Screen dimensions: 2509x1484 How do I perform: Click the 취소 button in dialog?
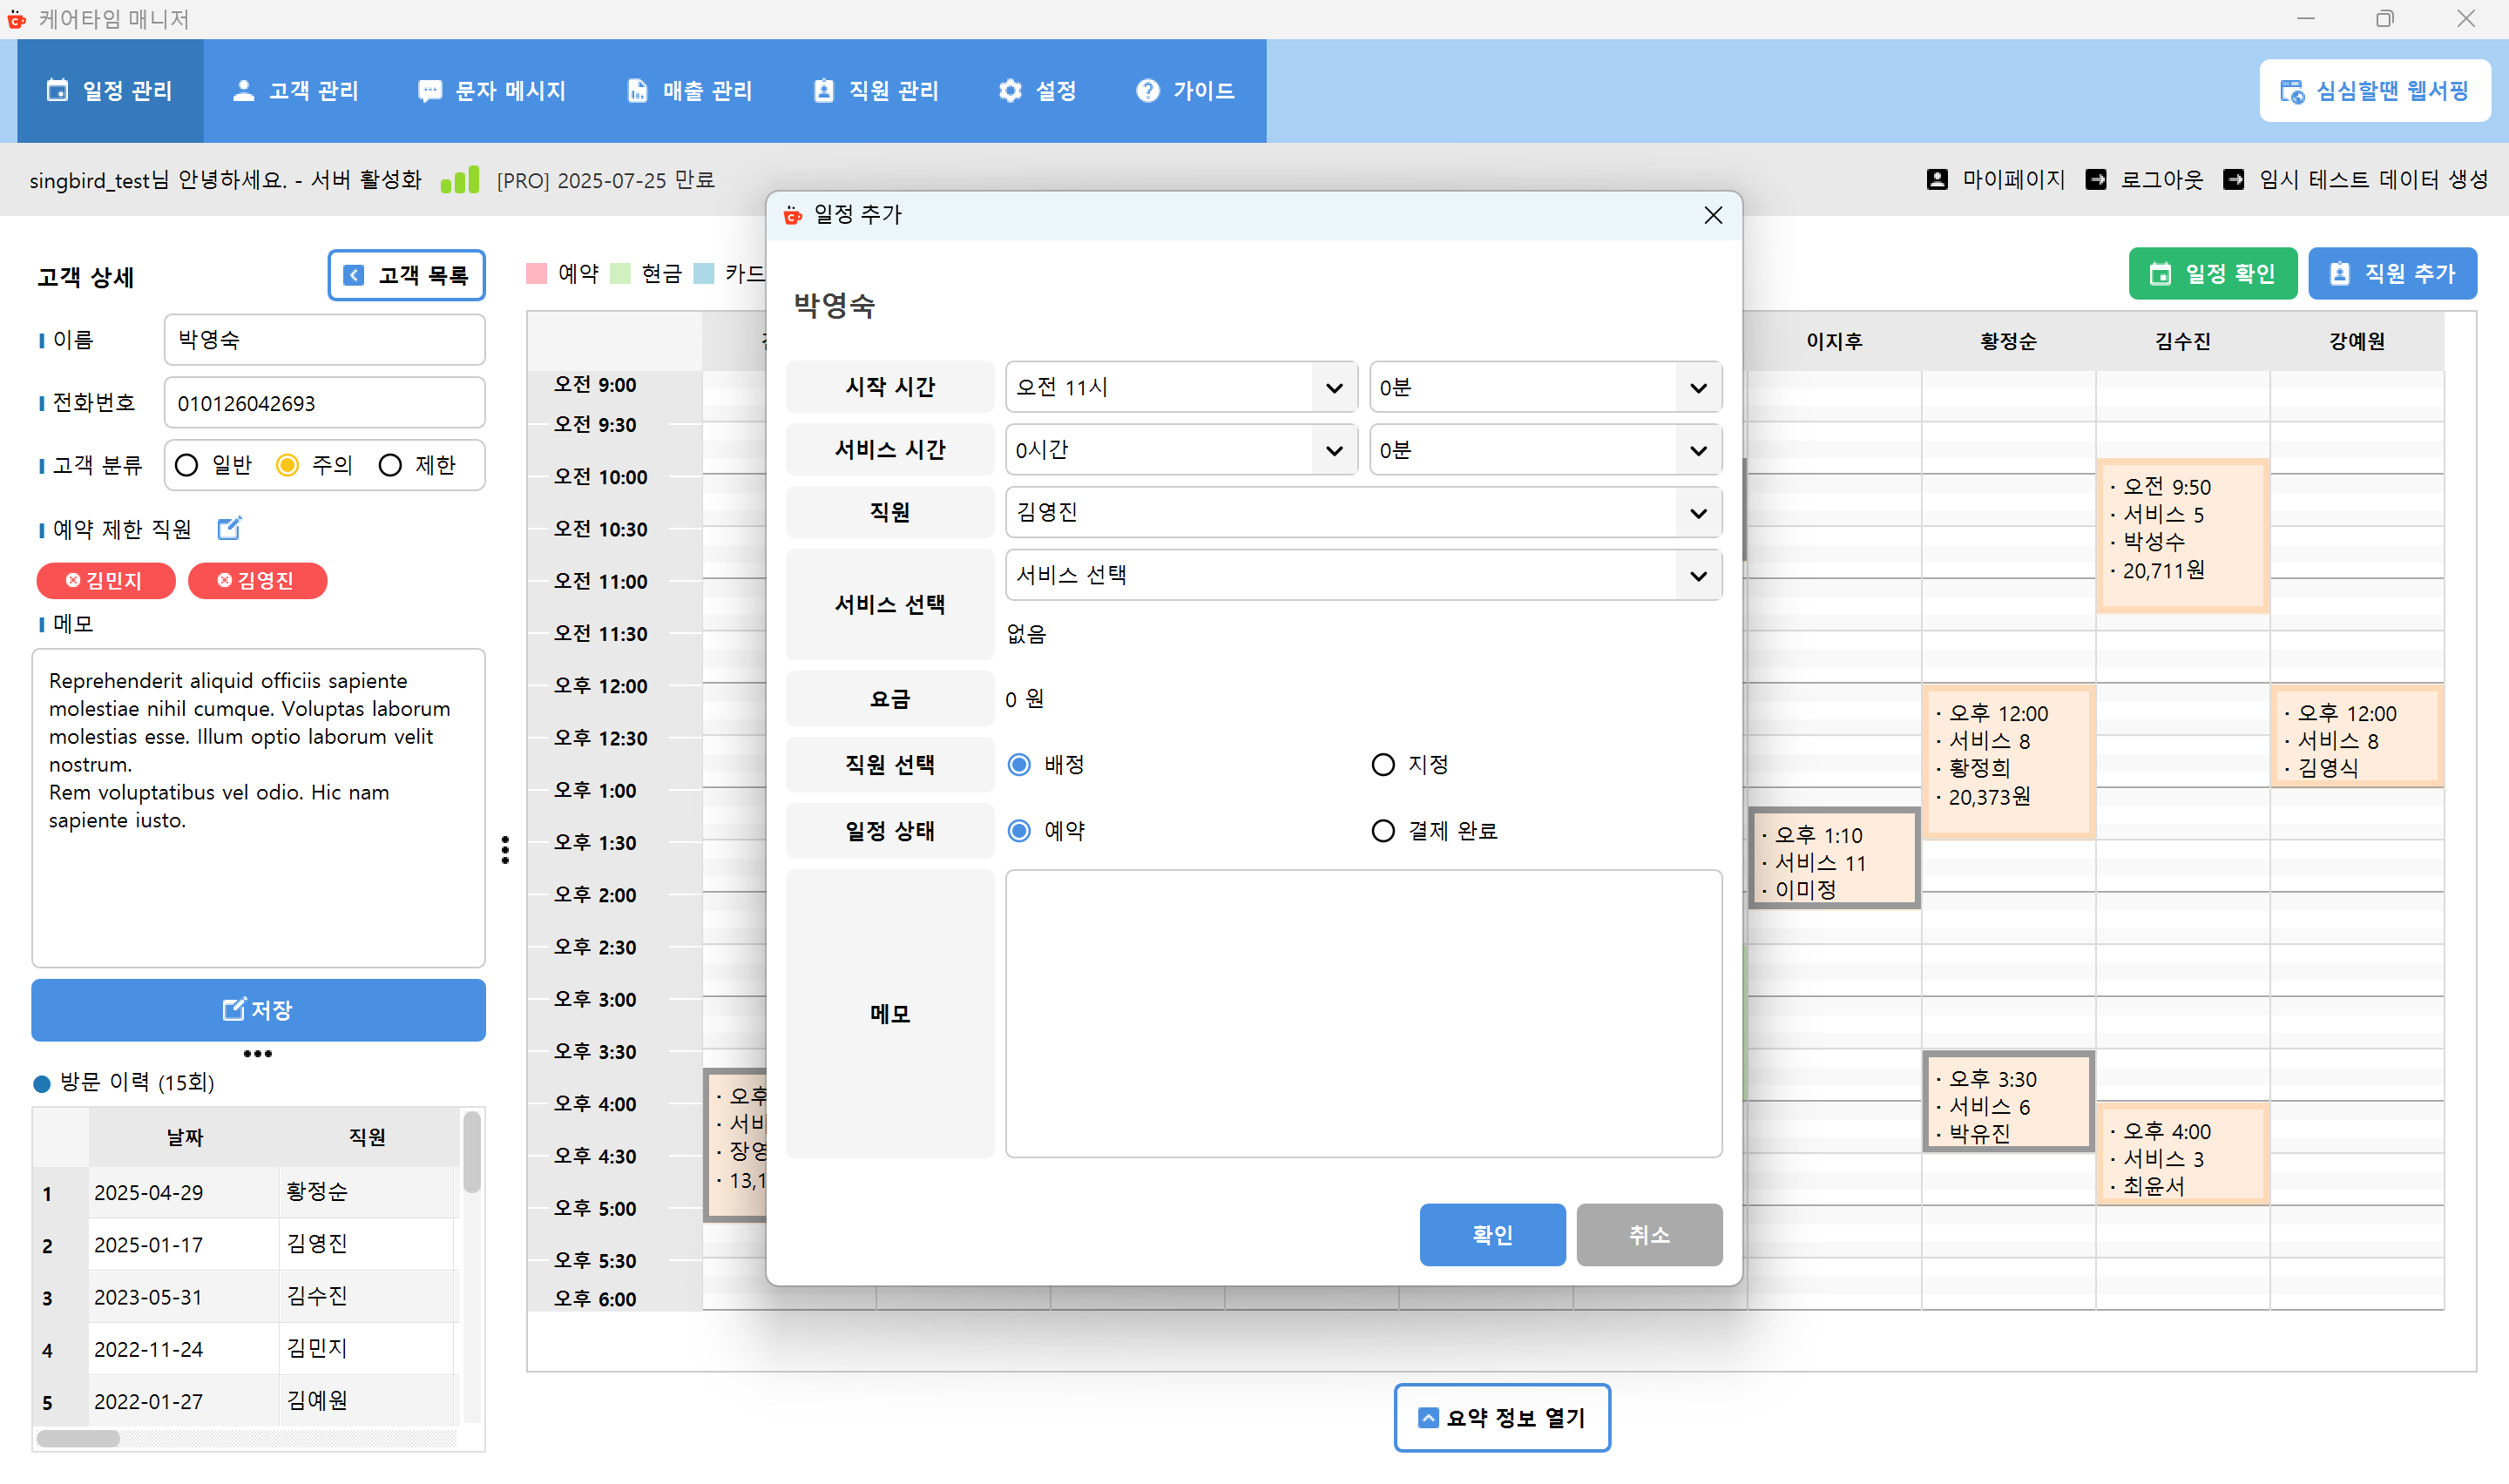[1649, 1235]
